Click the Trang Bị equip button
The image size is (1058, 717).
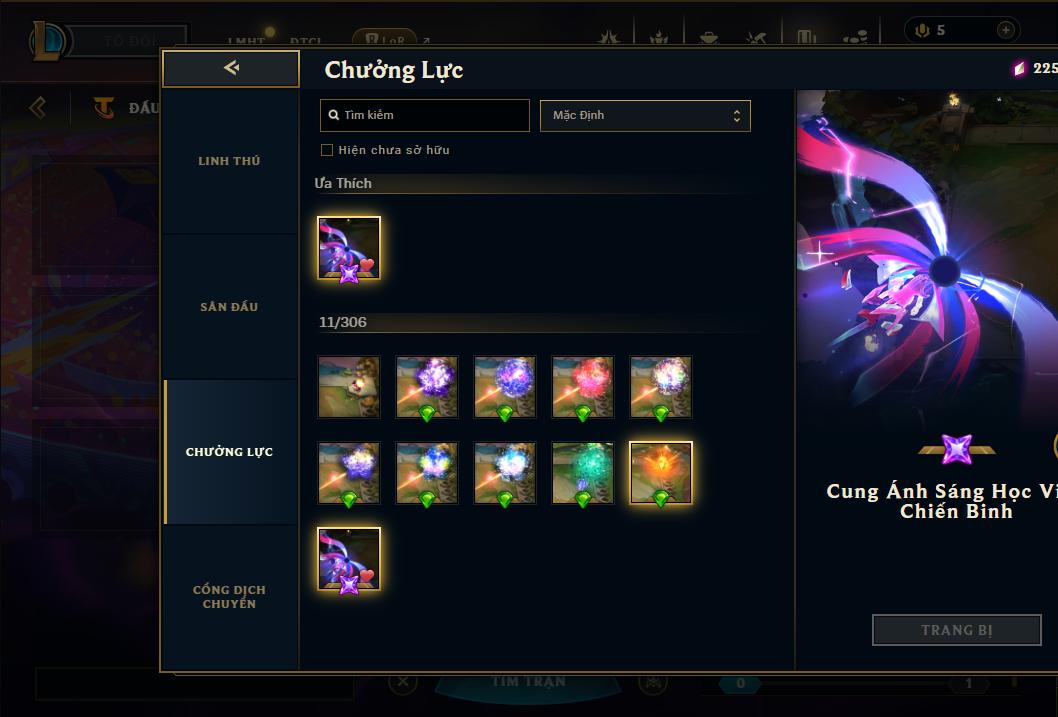pos(957,630)
